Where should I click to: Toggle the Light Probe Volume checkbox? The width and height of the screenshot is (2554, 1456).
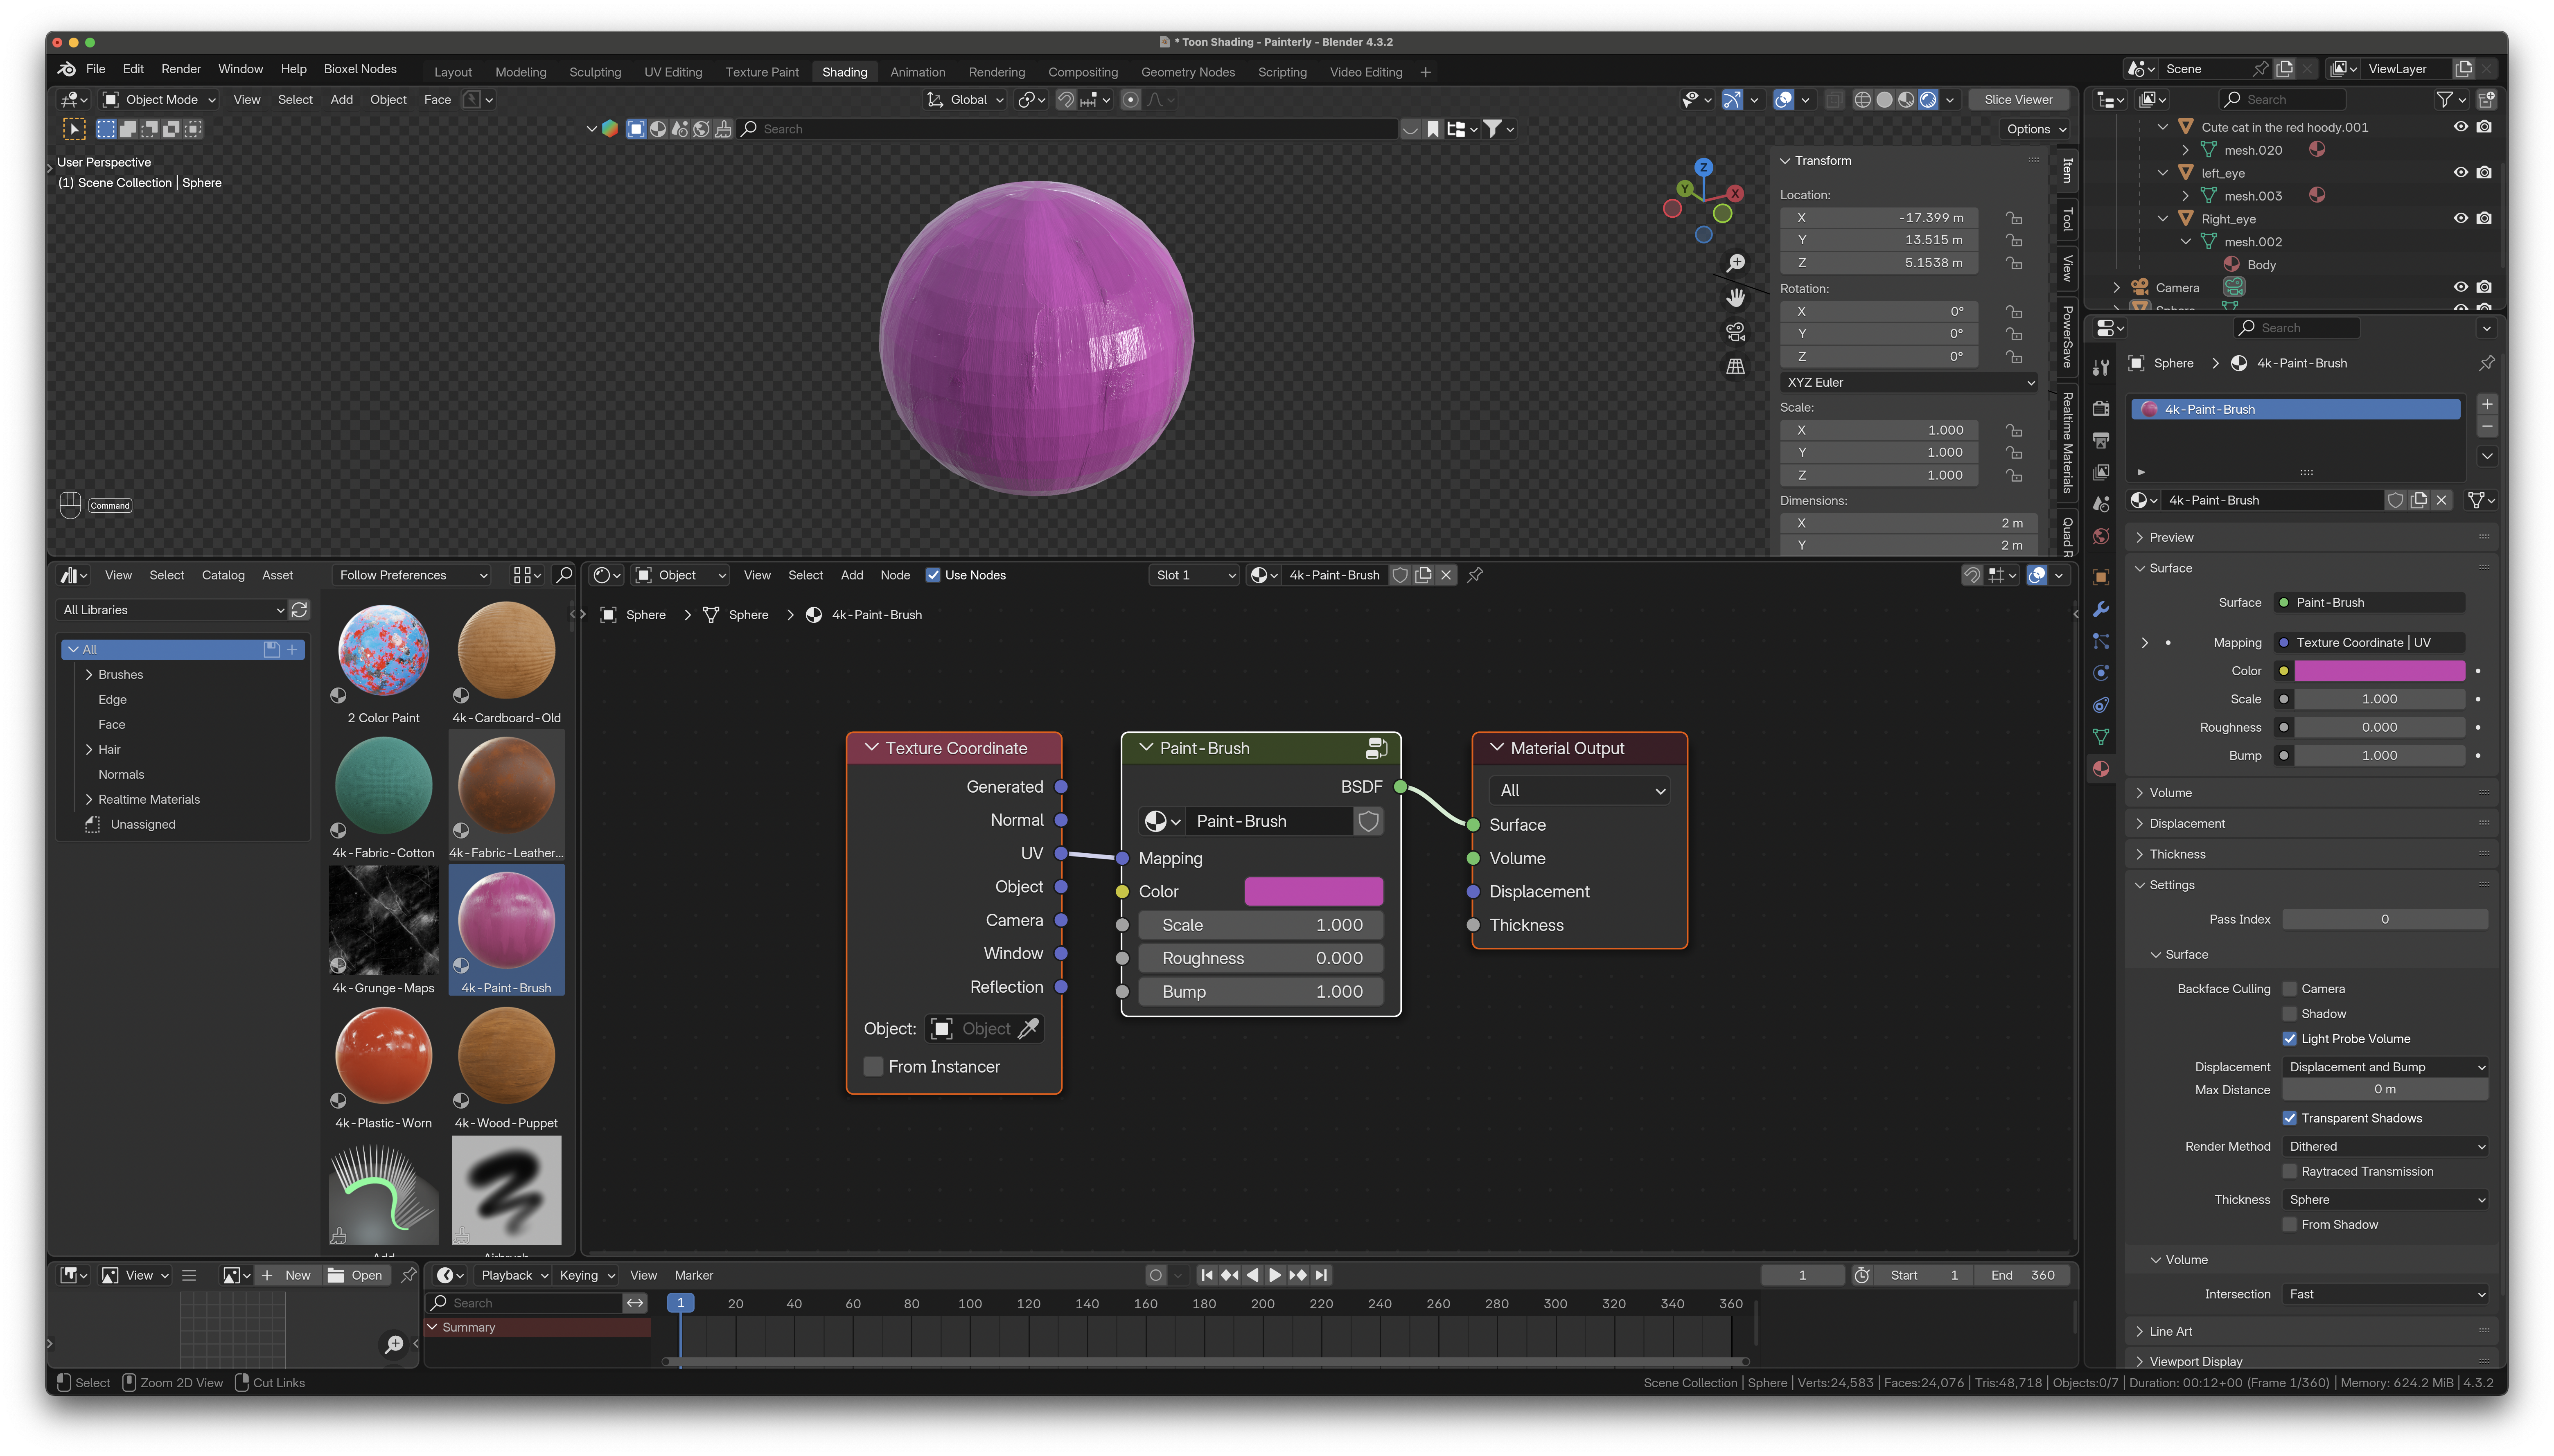(x=2290, y=1039)
